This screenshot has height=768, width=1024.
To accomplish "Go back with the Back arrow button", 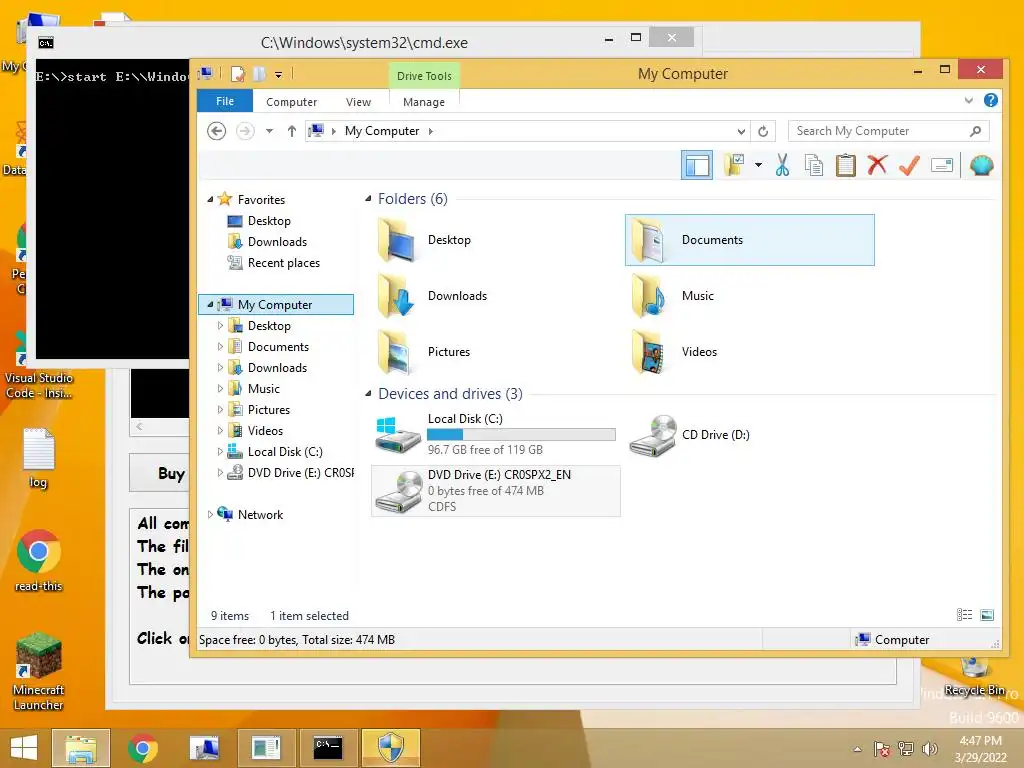I will pyautogui.click(x=217, y=131).
